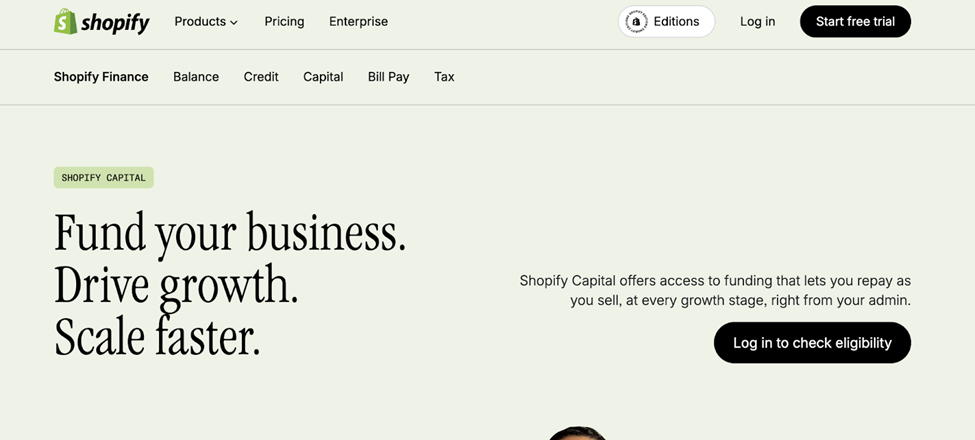Open the Bill Pay tab

(x=388, y=77)
